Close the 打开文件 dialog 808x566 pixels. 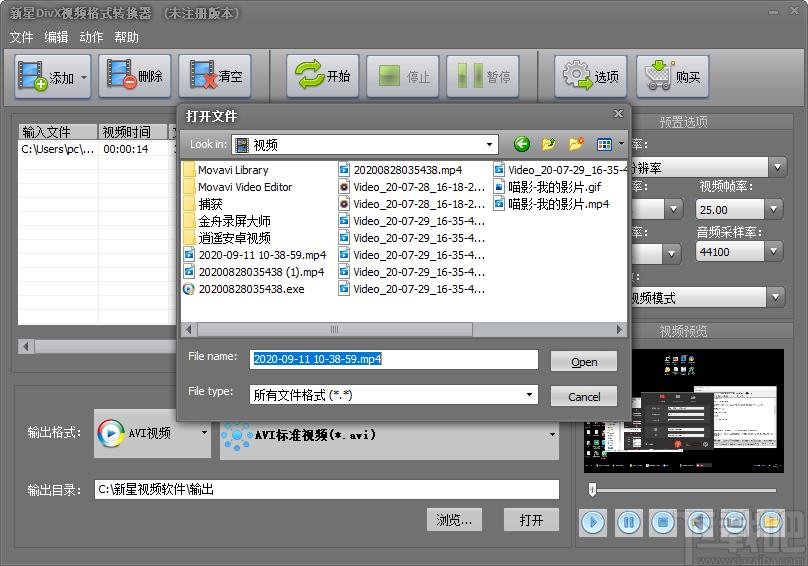click(x=618, y=113)
